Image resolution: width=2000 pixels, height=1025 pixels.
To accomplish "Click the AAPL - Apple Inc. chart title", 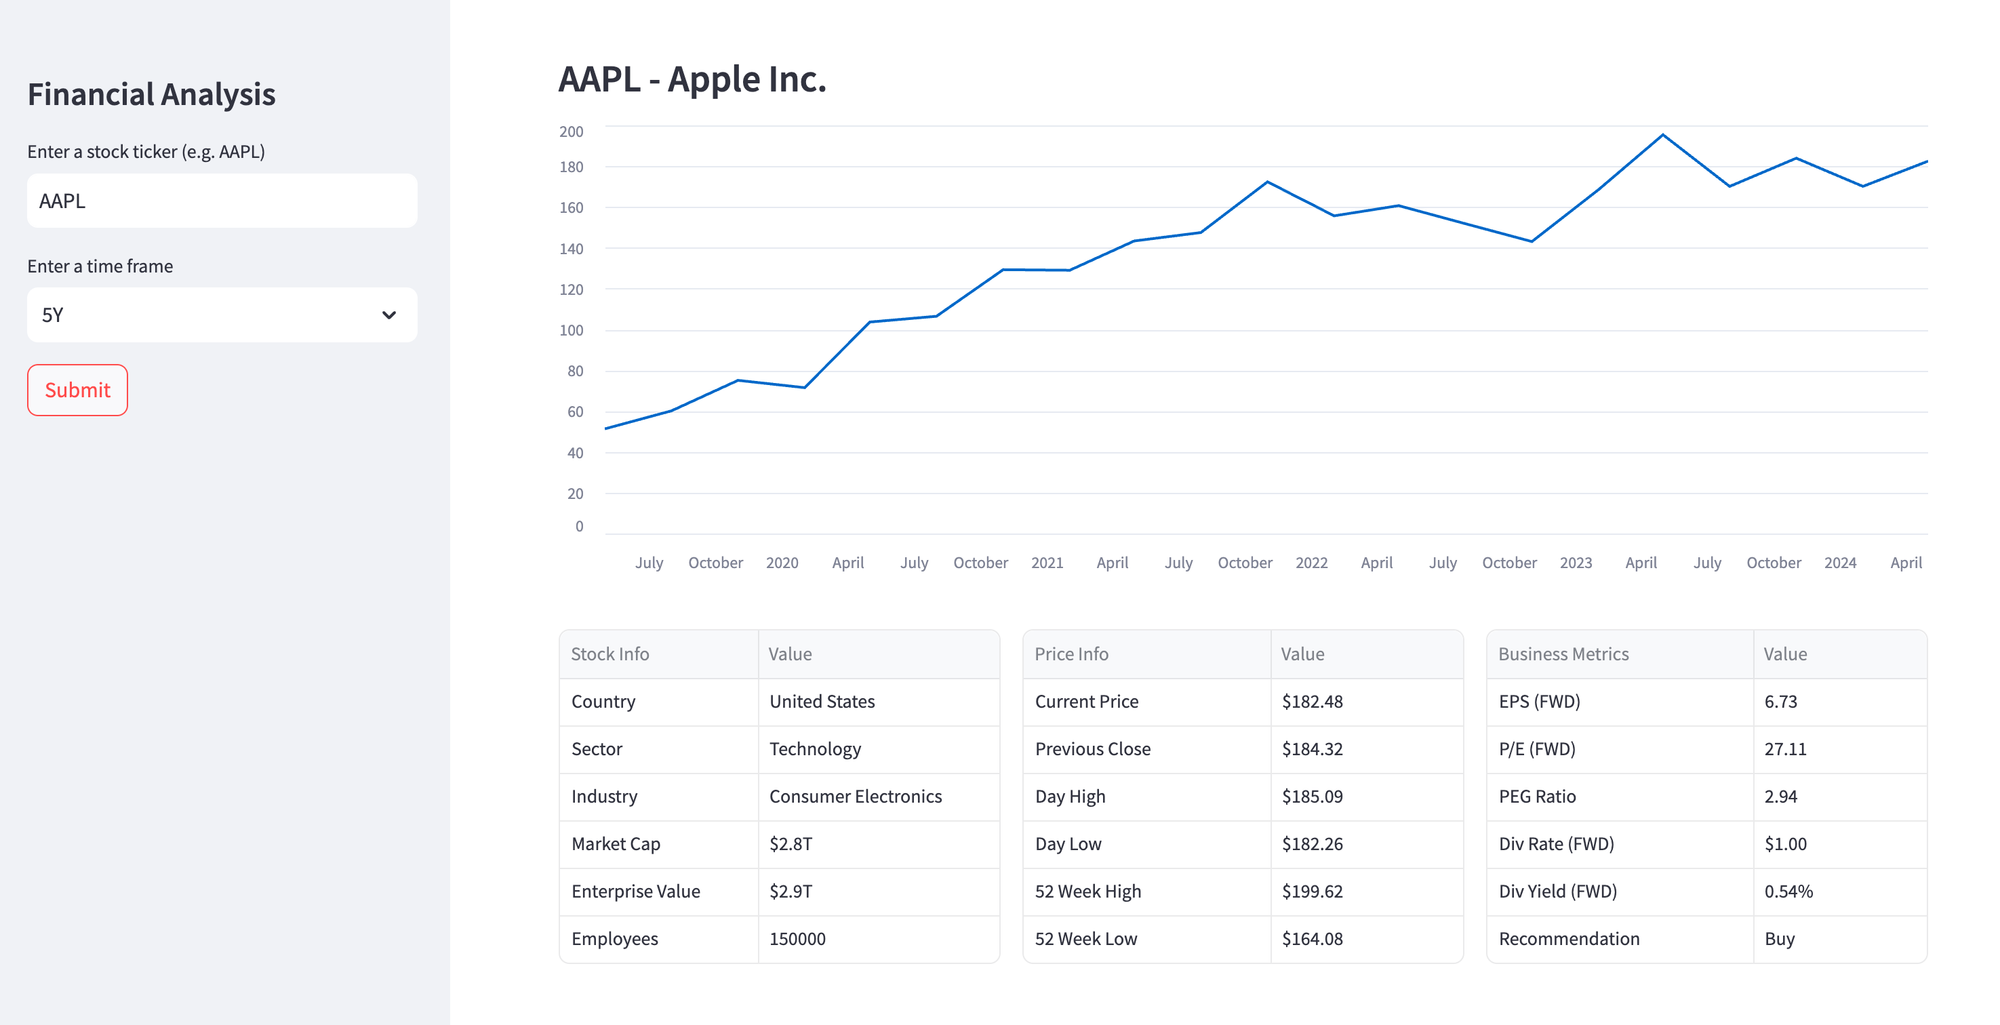I will (693, 79).
